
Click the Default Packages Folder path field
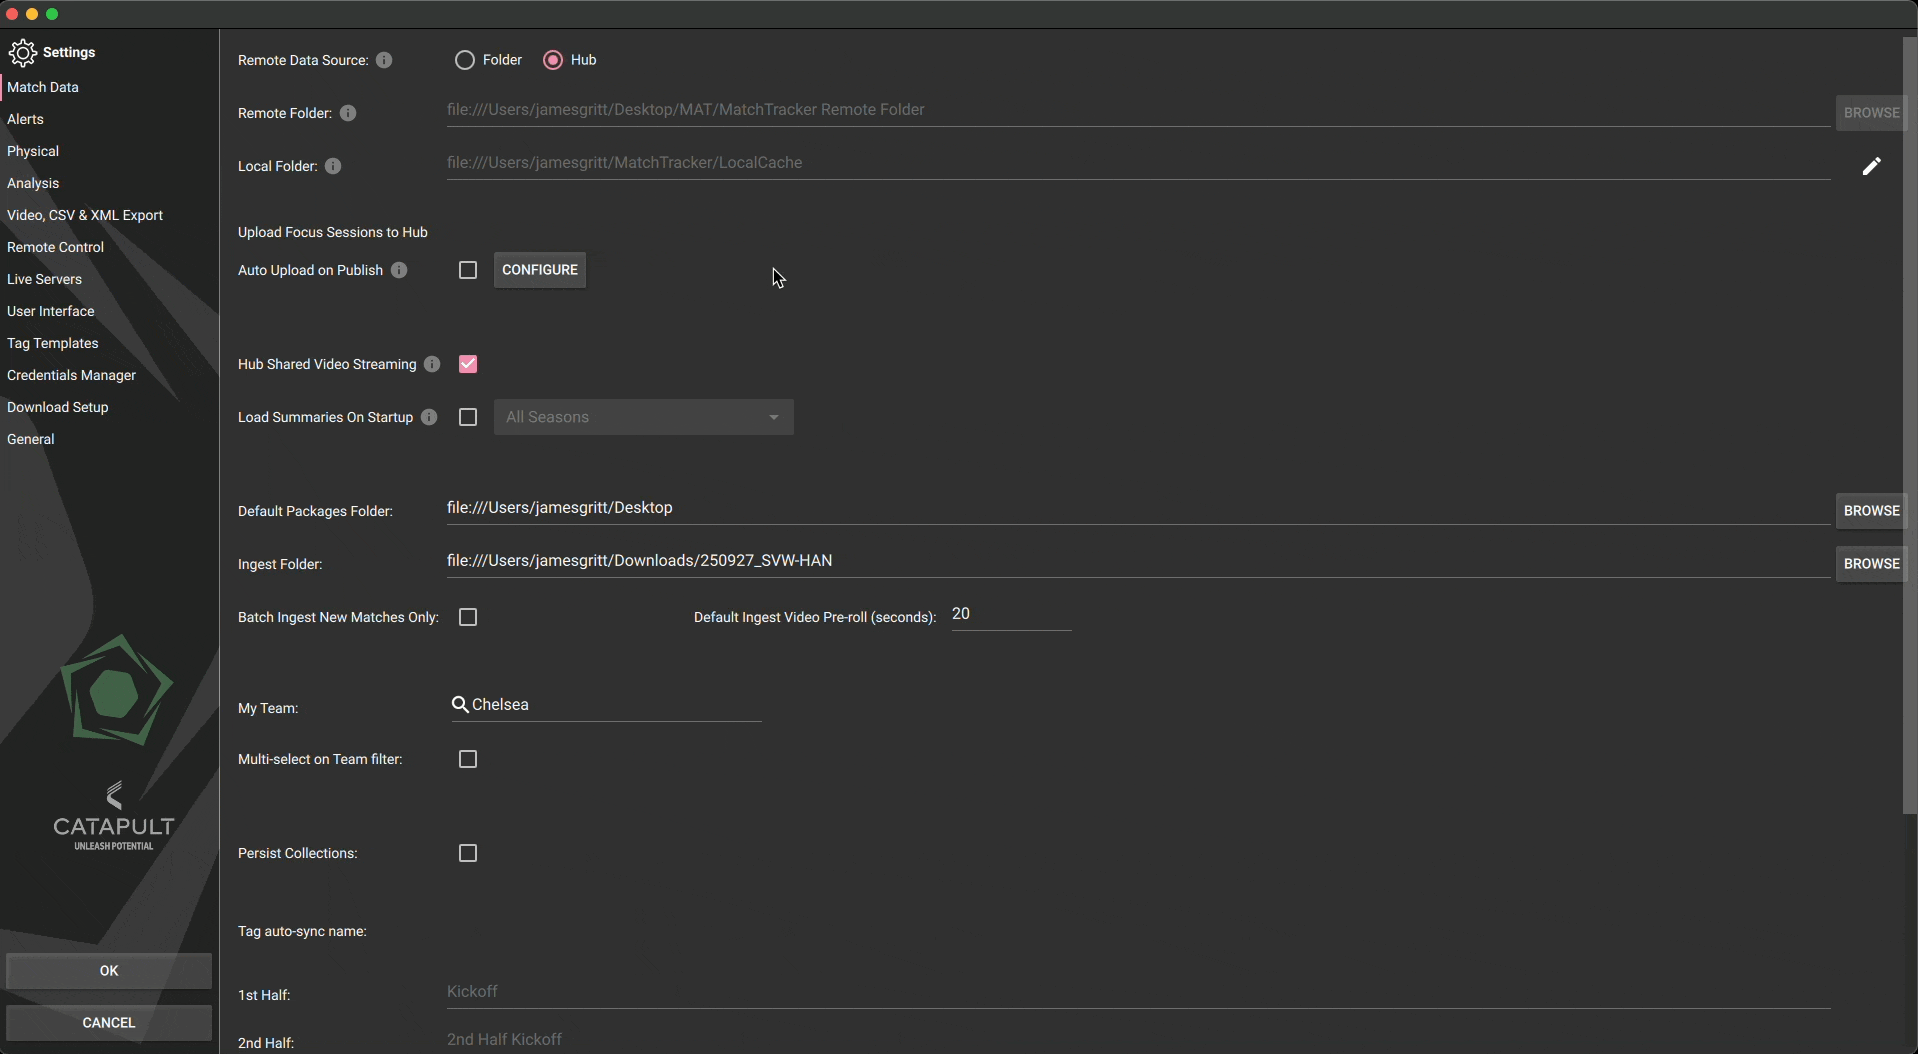[x=1138, y=508]
